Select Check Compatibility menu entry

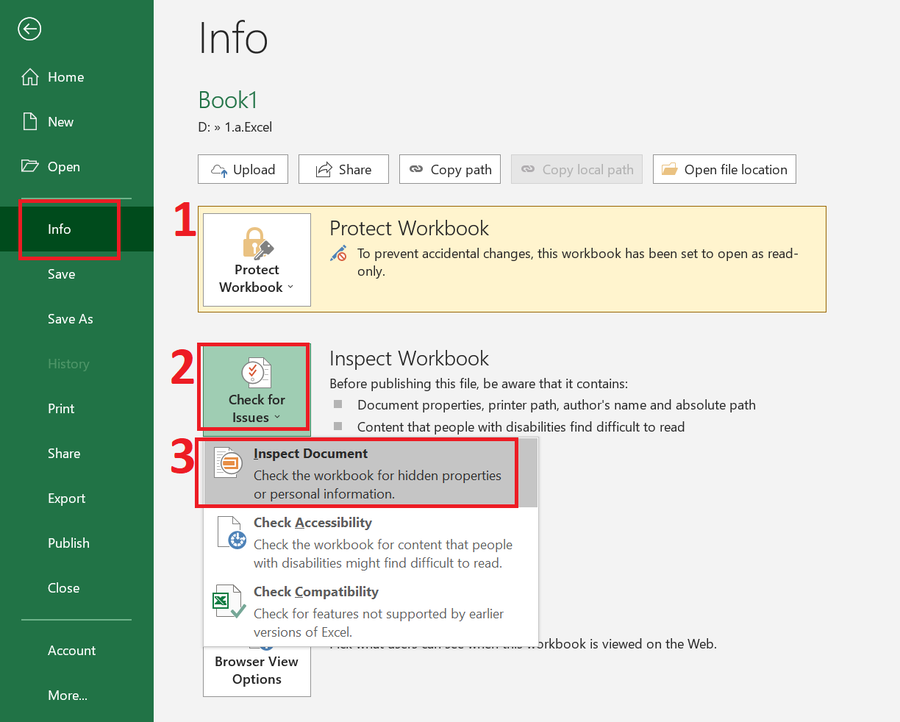370,611
